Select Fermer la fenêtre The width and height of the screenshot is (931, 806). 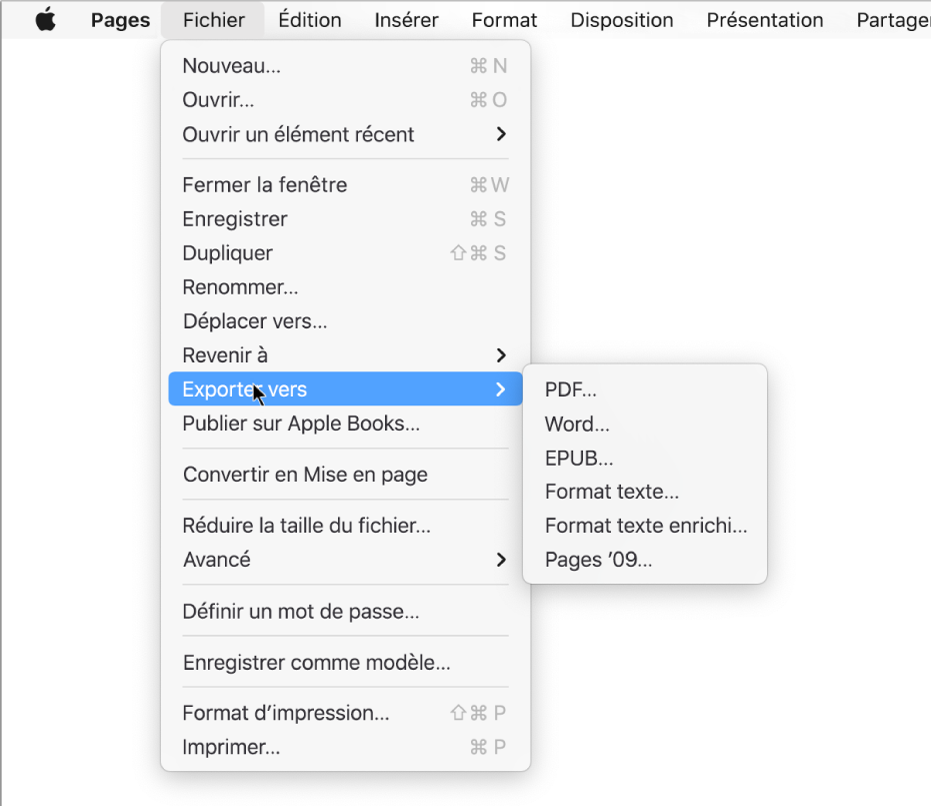[345, 185]
